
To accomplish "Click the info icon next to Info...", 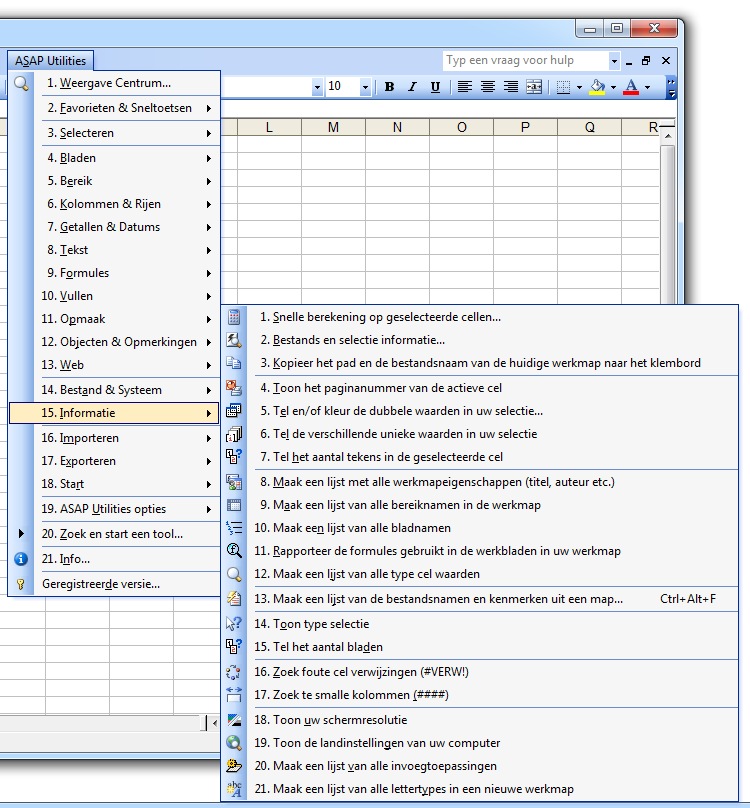I will 21,559.
